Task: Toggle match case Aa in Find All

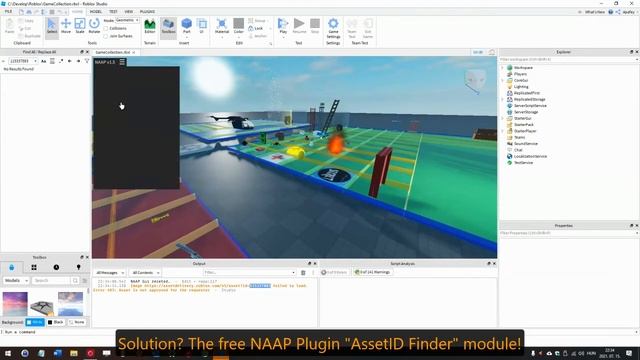Action: coord(44,61)
